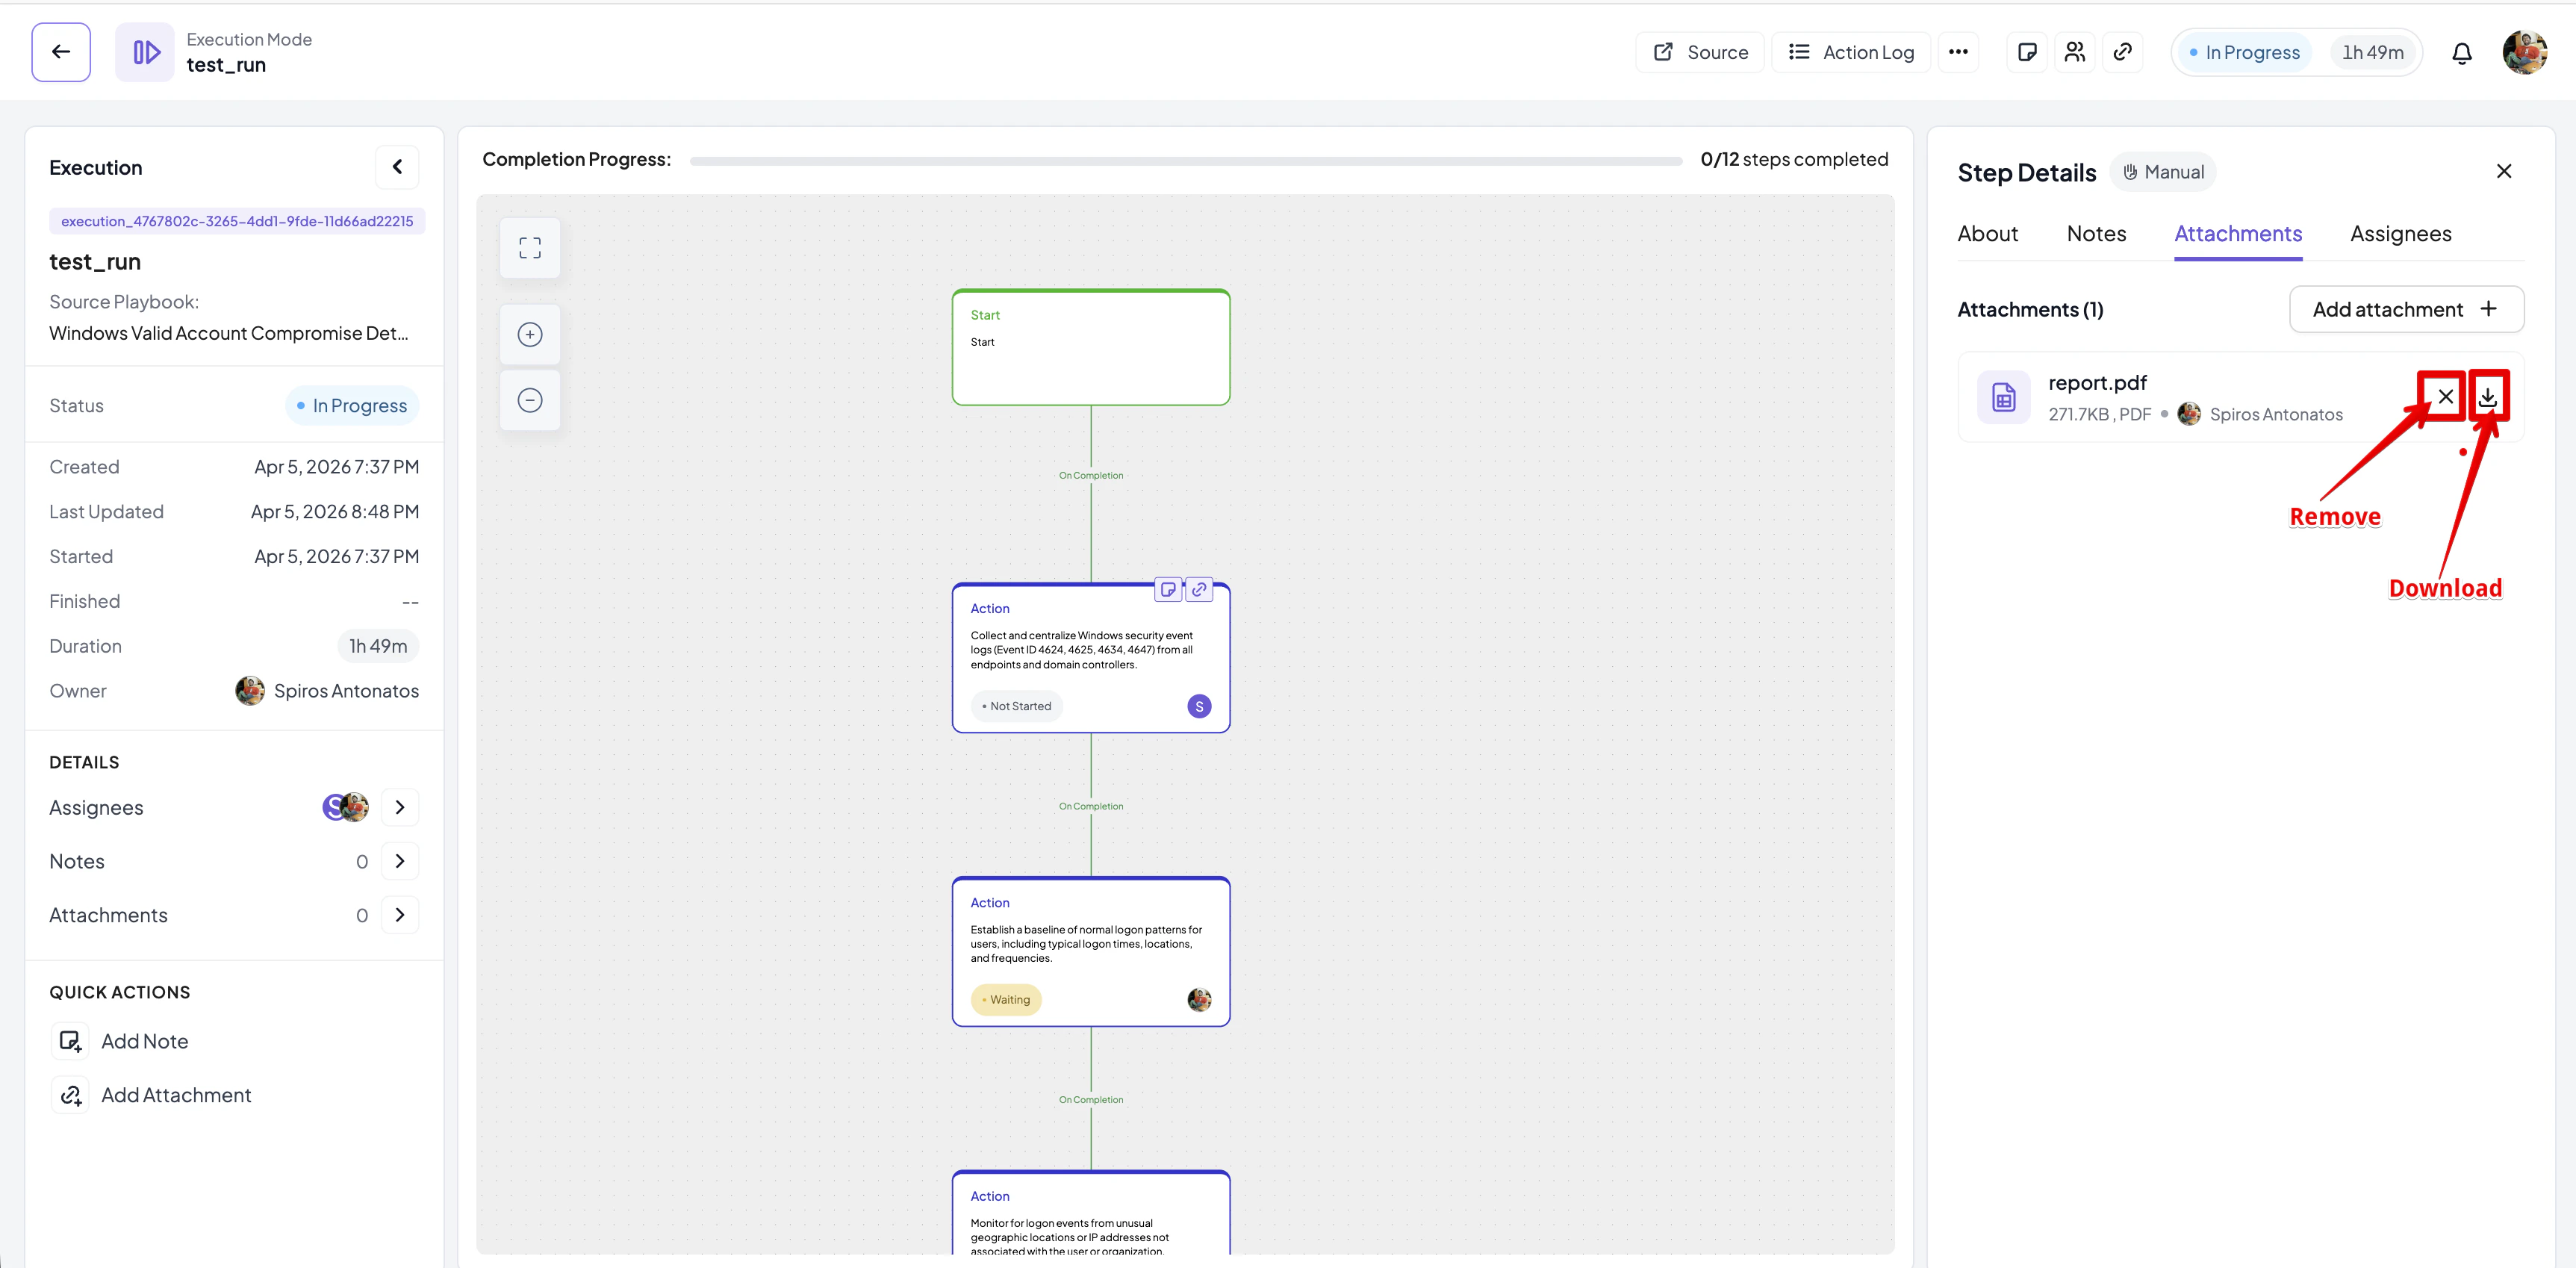Click the header link attachment icon
The width and height of the screenshot is (2576, 1268).
tap(2122, 52)
